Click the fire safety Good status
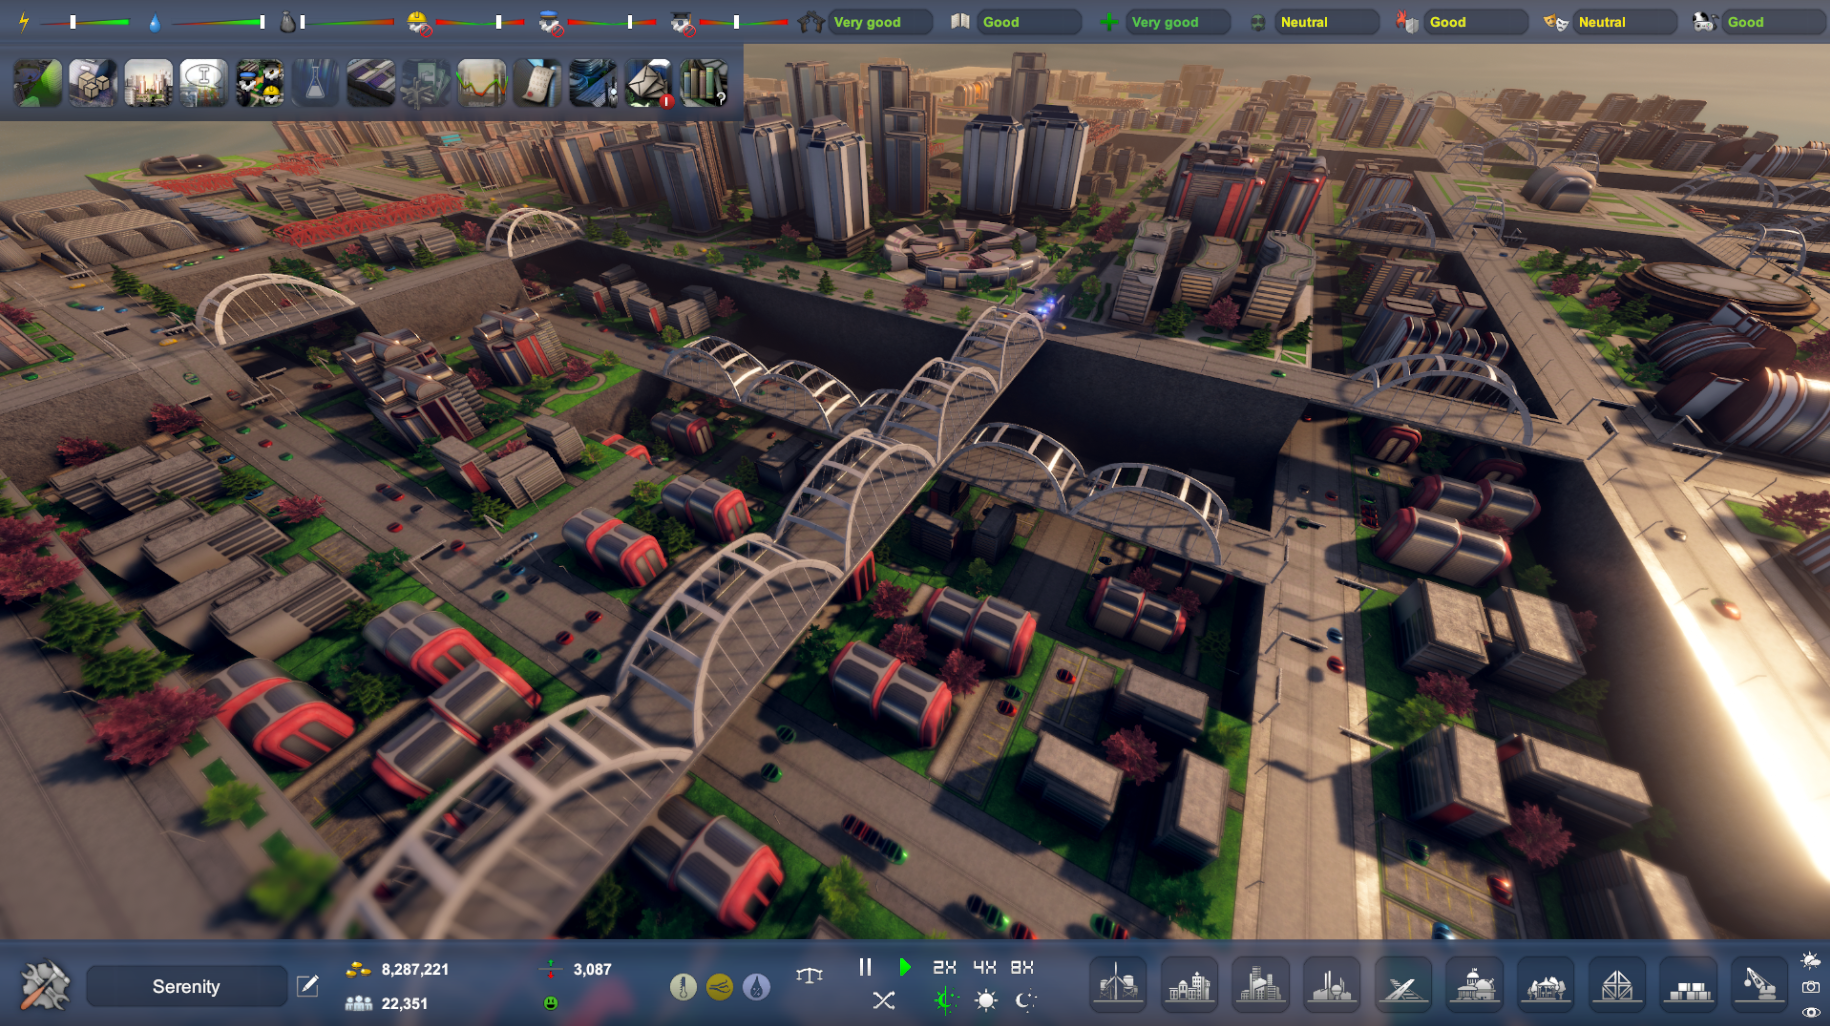 click(1475, 22)
